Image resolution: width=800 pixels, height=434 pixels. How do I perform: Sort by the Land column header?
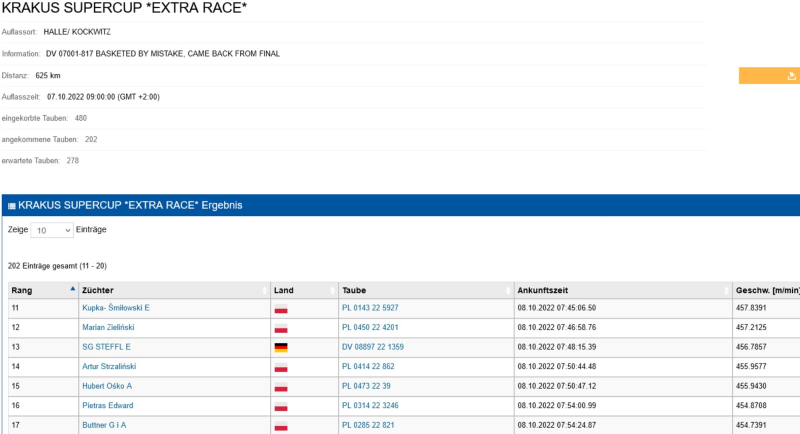[303, 289]
